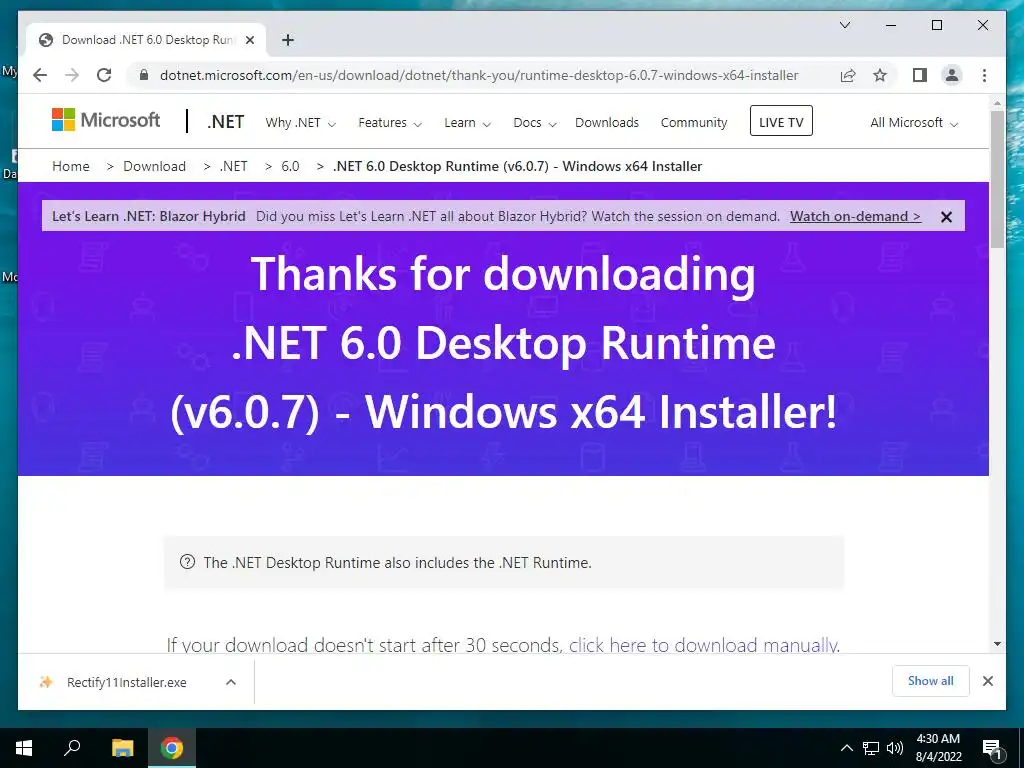Open Windows search from the taskbar
1024x768 pixels.
point(72,748)
